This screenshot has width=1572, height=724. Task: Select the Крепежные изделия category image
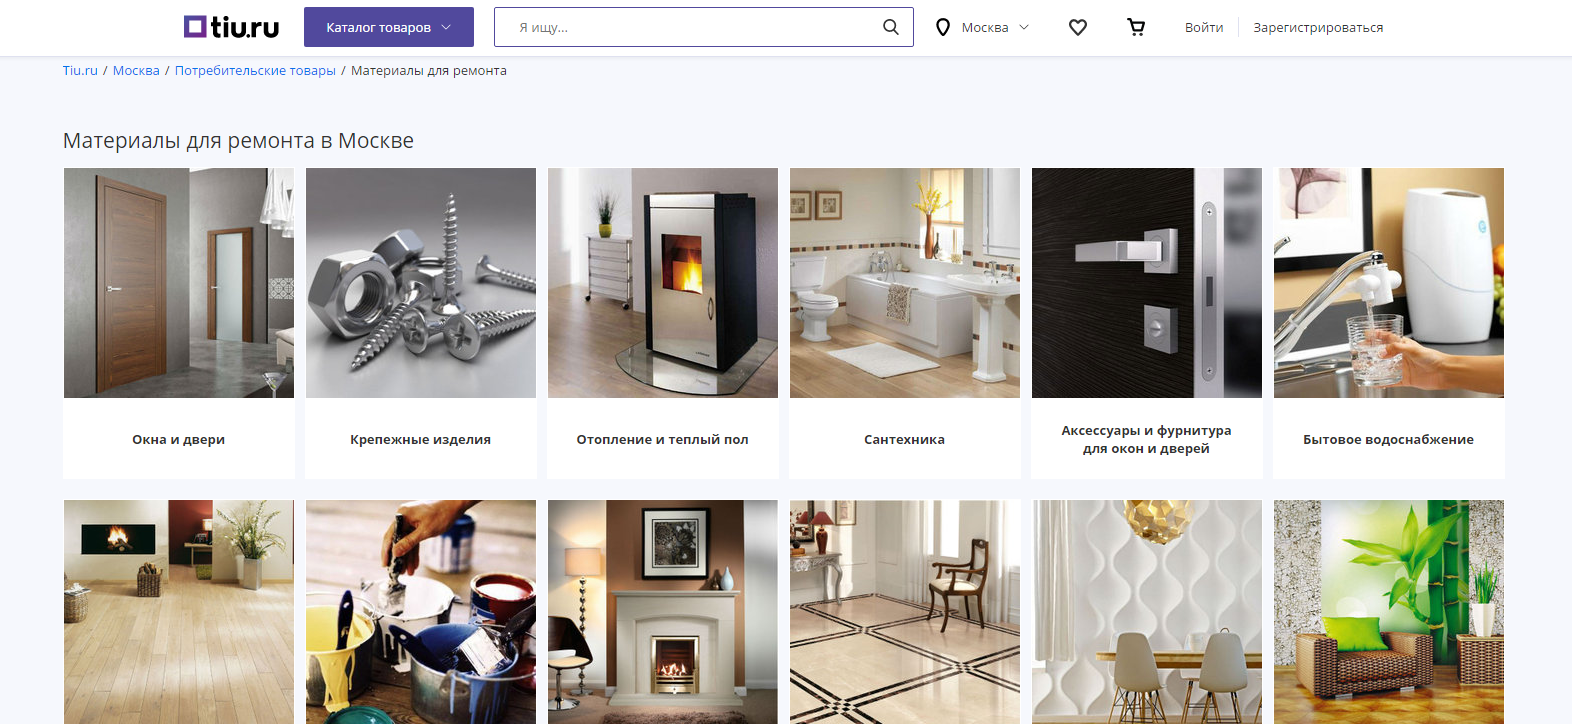pyautogui.click(x=421, y=283)
